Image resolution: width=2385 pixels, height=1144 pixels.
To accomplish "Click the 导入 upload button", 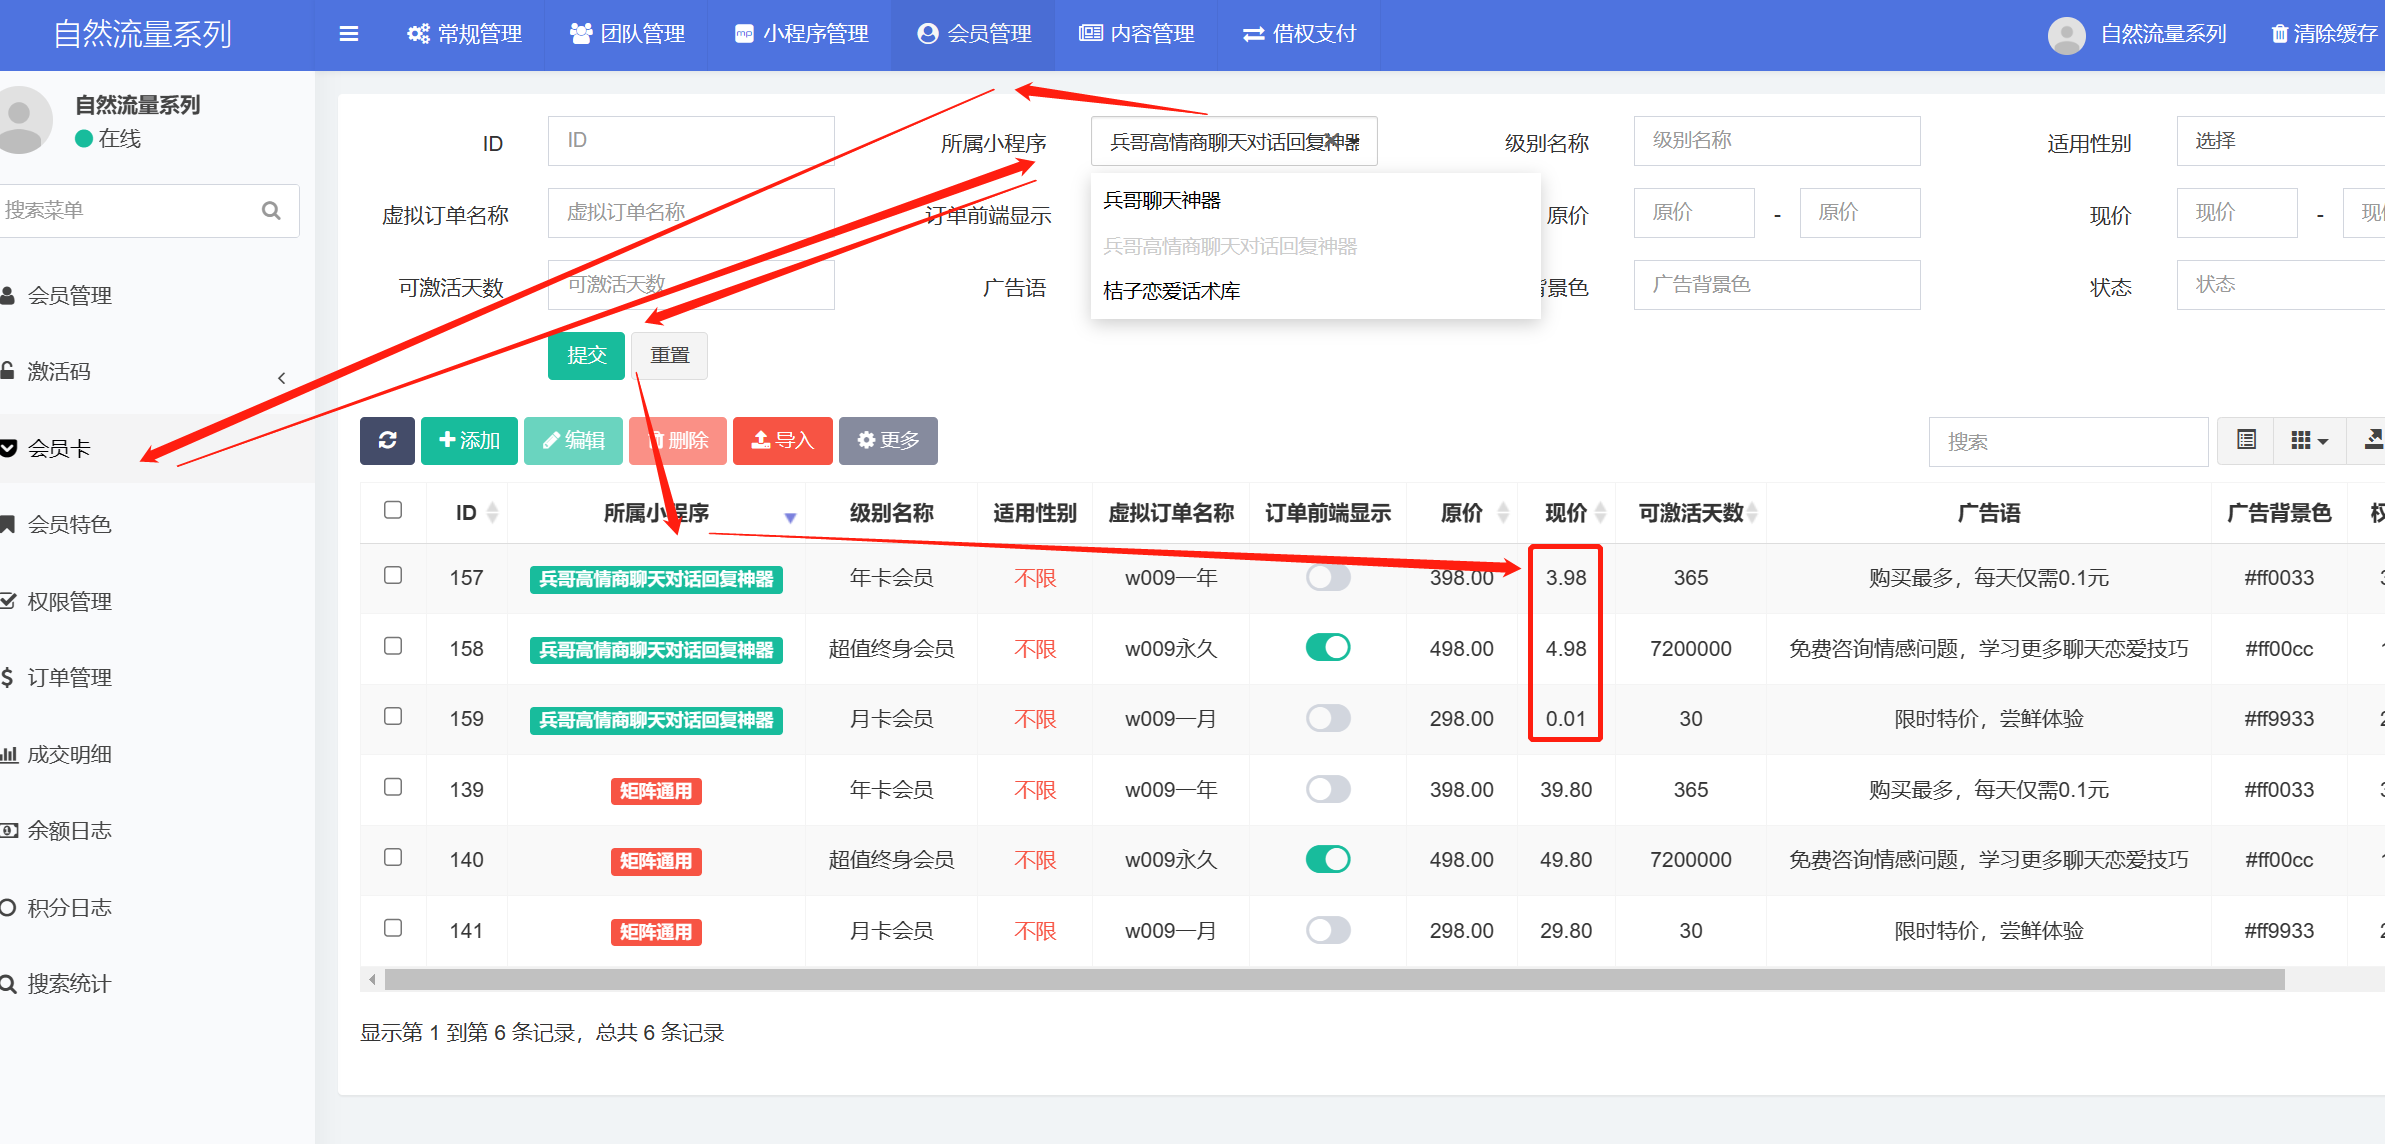I will (782, 440).
